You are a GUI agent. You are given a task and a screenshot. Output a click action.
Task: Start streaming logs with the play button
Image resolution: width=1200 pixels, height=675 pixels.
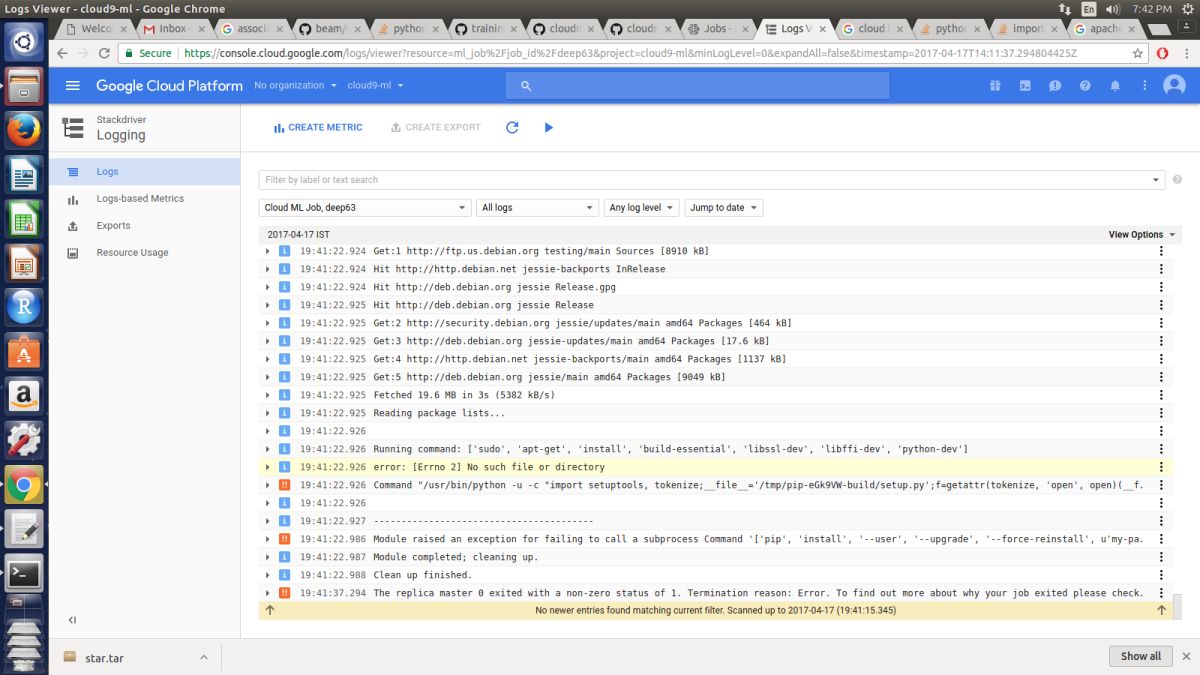(x=548, y=128)
